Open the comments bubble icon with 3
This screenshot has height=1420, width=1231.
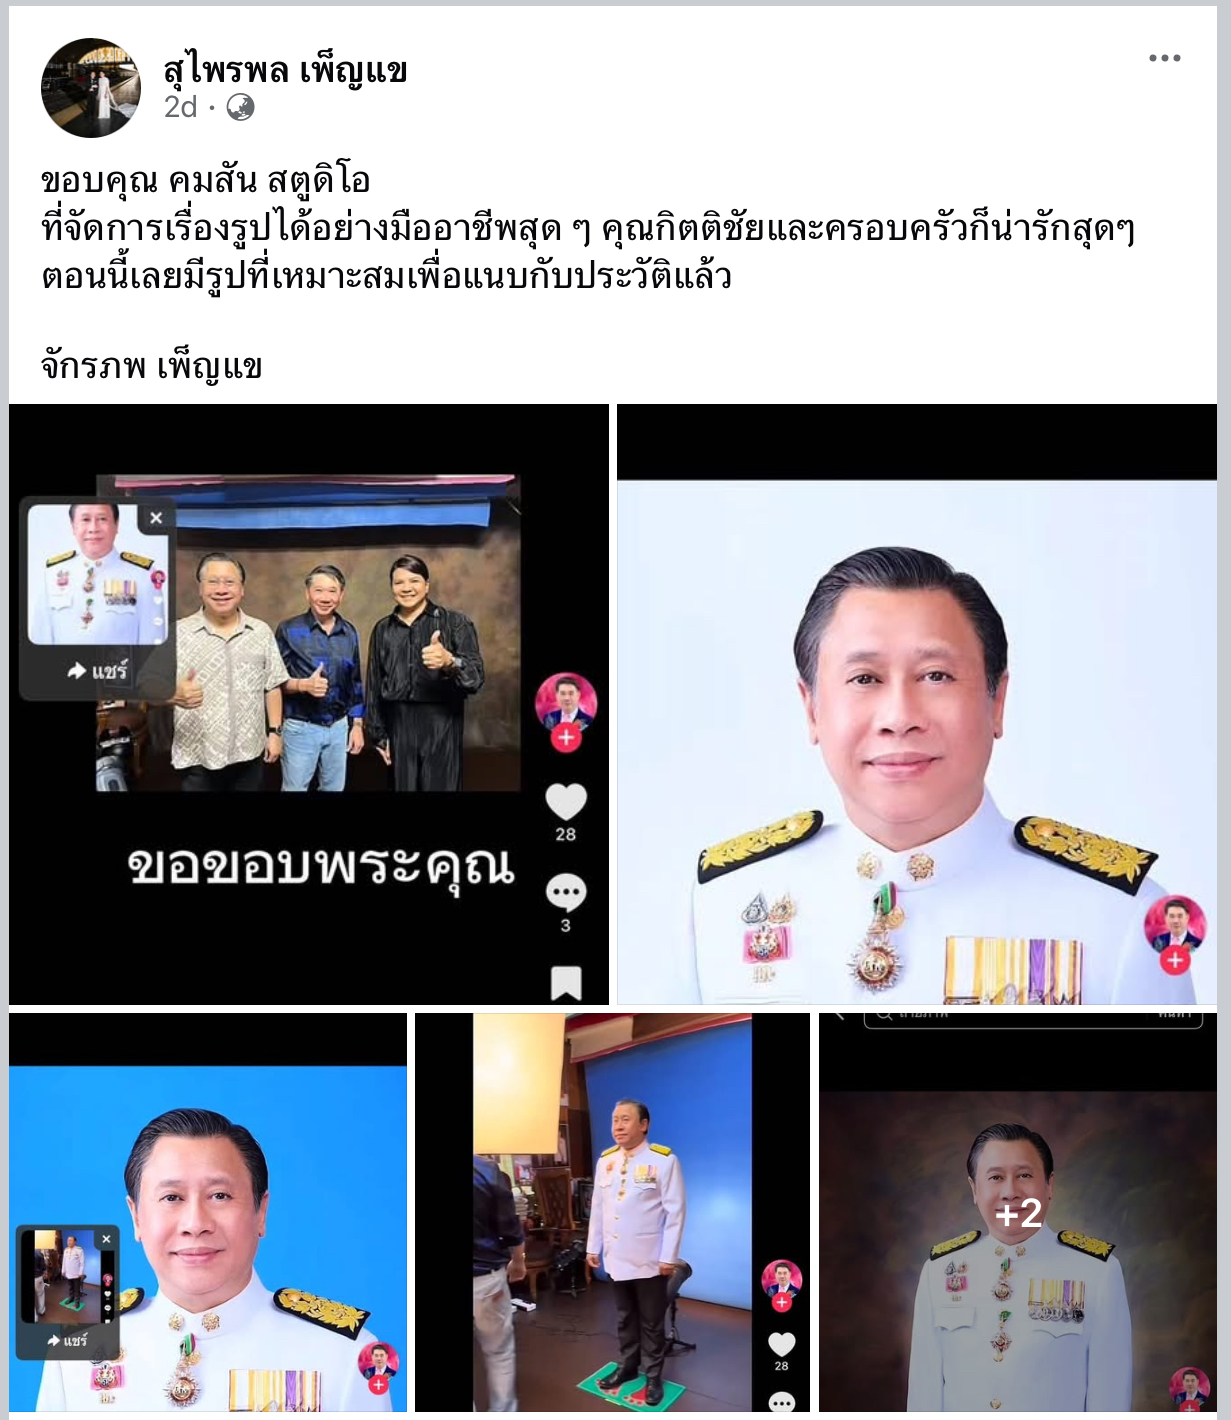tap(566, 892)
